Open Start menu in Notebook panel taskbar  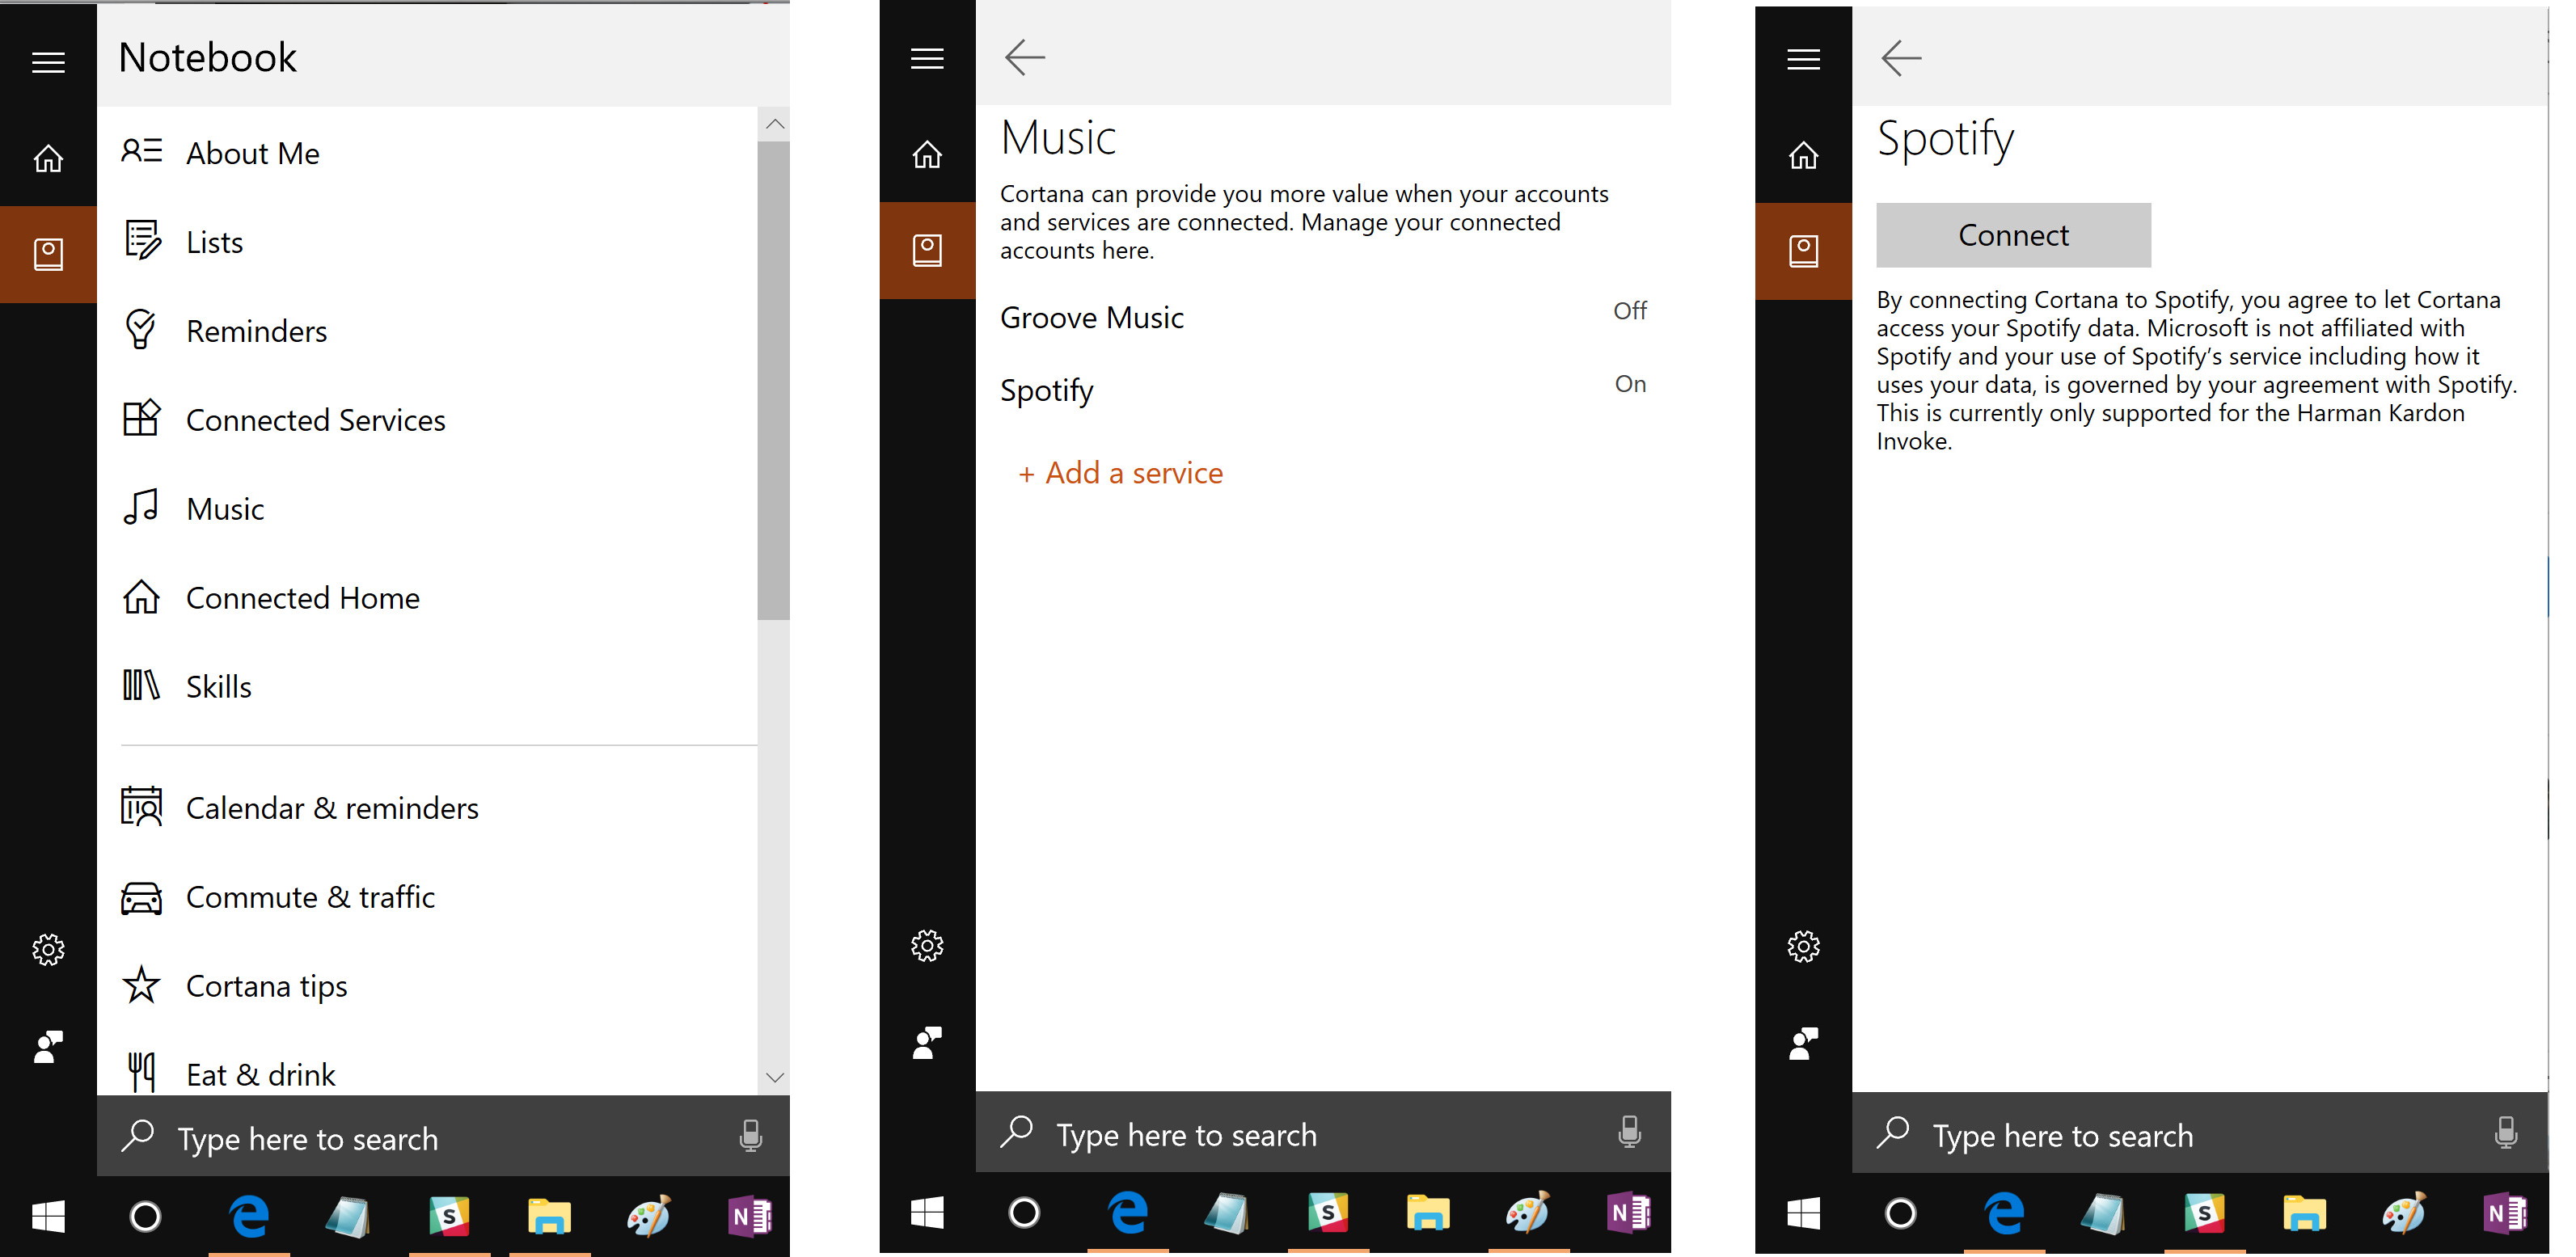tap(48, 1217)
